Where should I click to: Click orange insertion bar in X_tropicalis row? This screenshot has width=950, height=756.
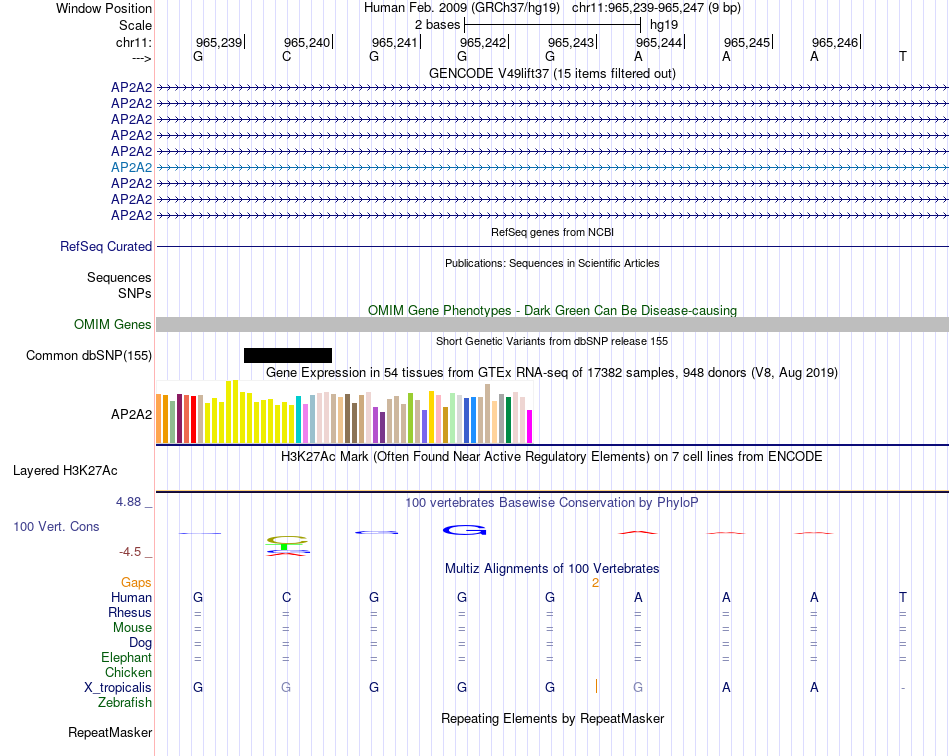(x=597, y=686)
